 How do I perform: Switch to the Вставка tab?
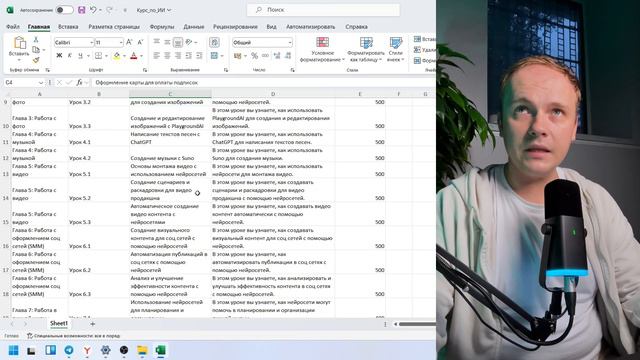(x=68, y=27)
